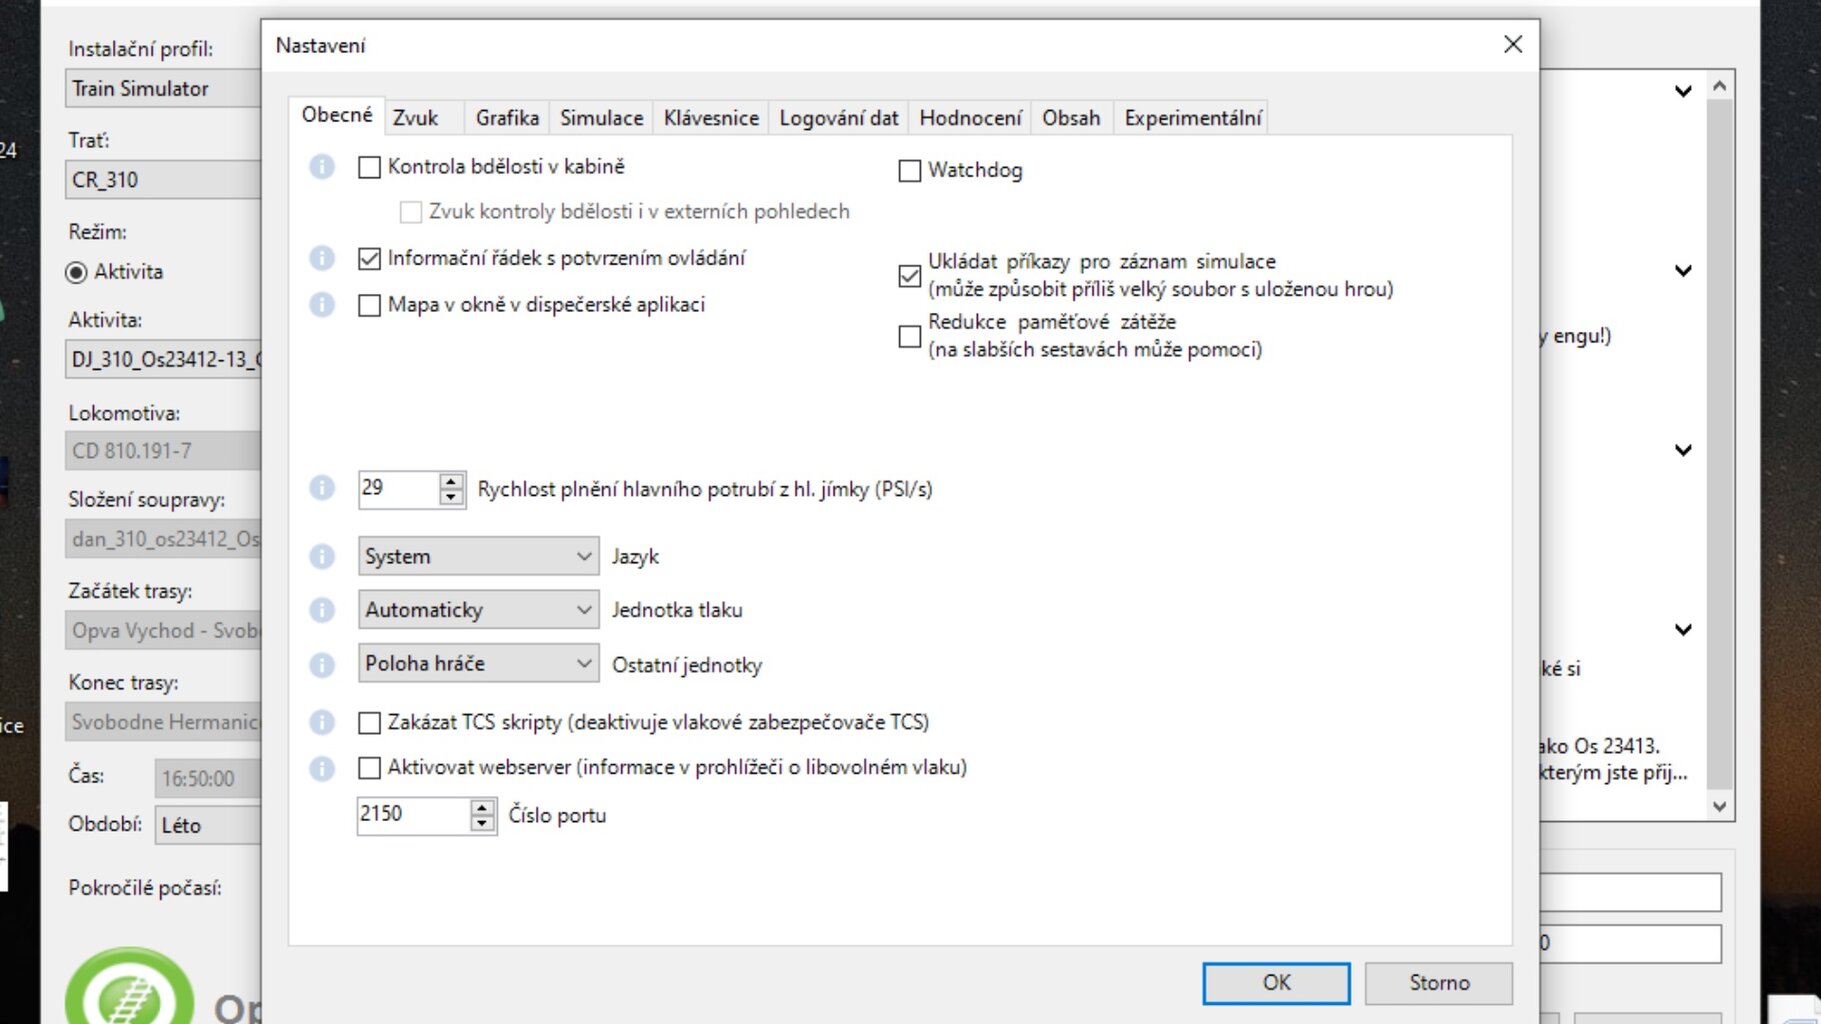Increase the Číslo portu value with up arrow
Screen dimensions: 1821x1024
click(483, 807)
